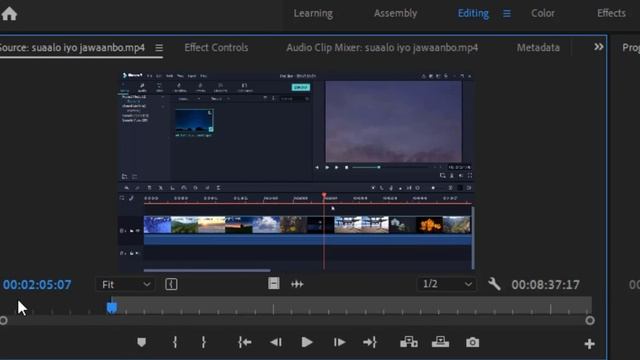Open Source monitor settings wrench
640x360 pixels.
point(494,284)
